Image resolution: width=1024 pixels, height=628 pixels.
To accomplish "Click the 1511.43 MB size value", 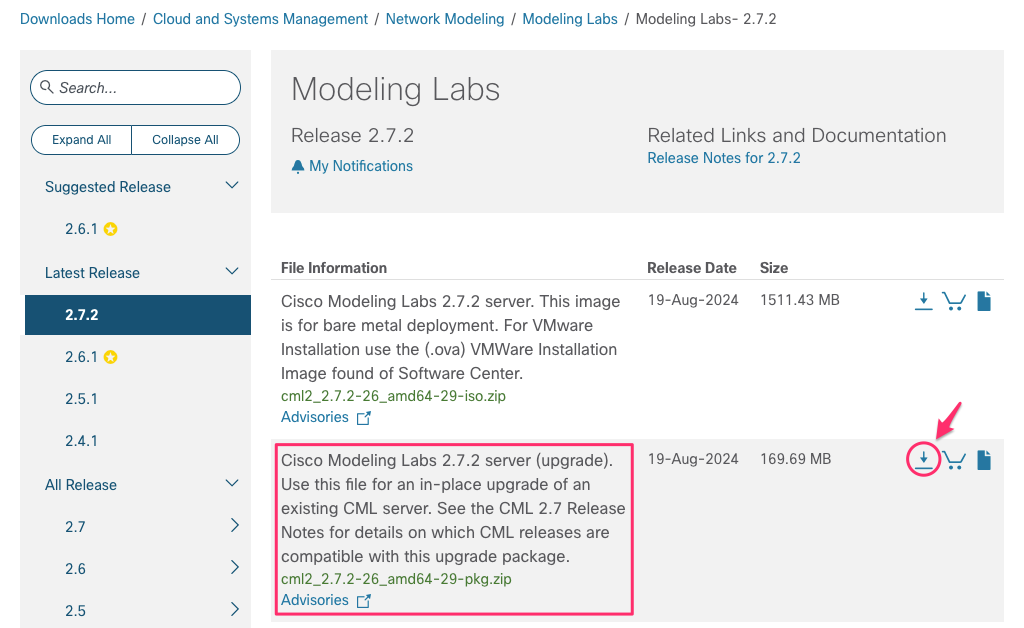I will 799,300.
